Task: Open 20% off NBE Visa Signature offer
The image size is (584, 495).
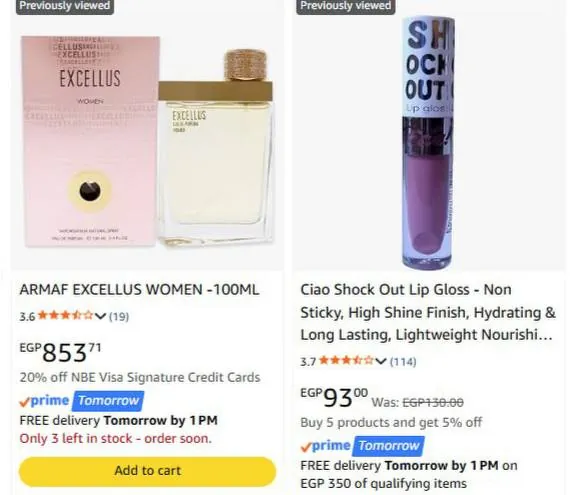Action: tap(140, 377)
